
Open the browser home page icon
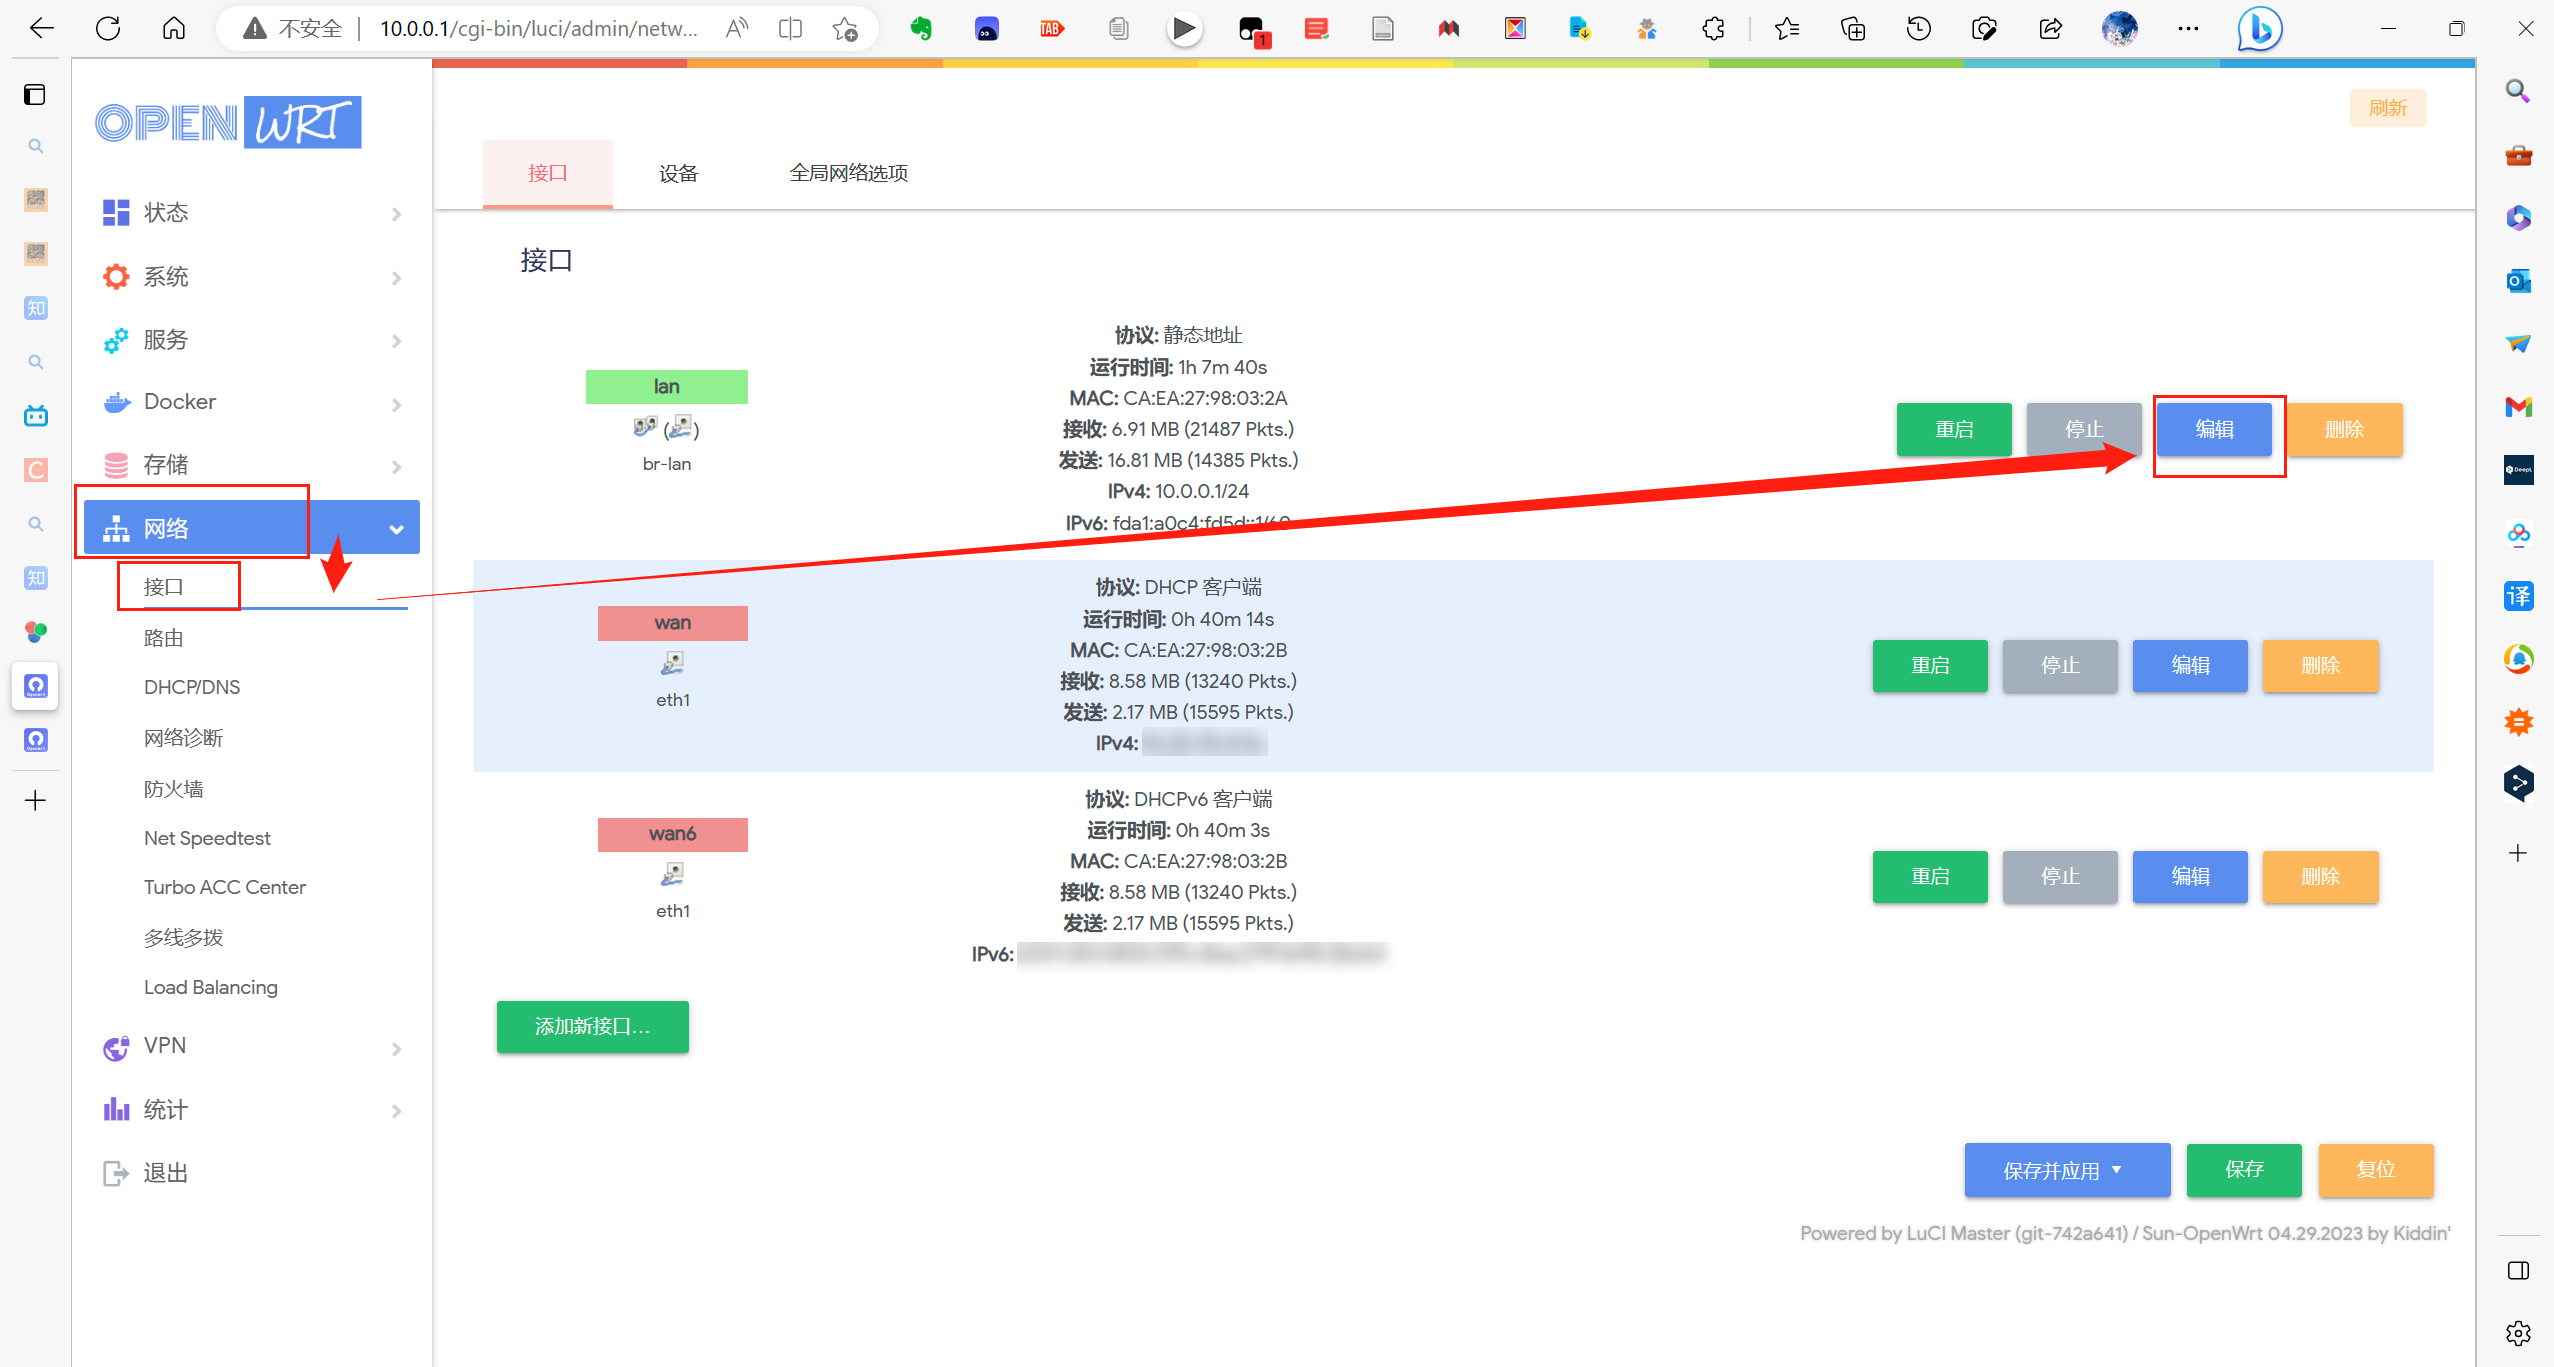click(x=174, y=28)
